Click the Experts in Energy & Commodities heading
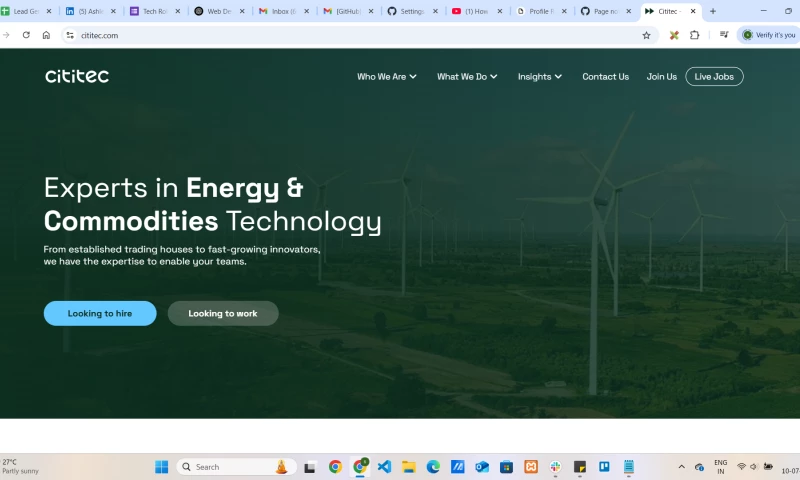The width and height of the screenshot is (800, 480). pos(212,205)
